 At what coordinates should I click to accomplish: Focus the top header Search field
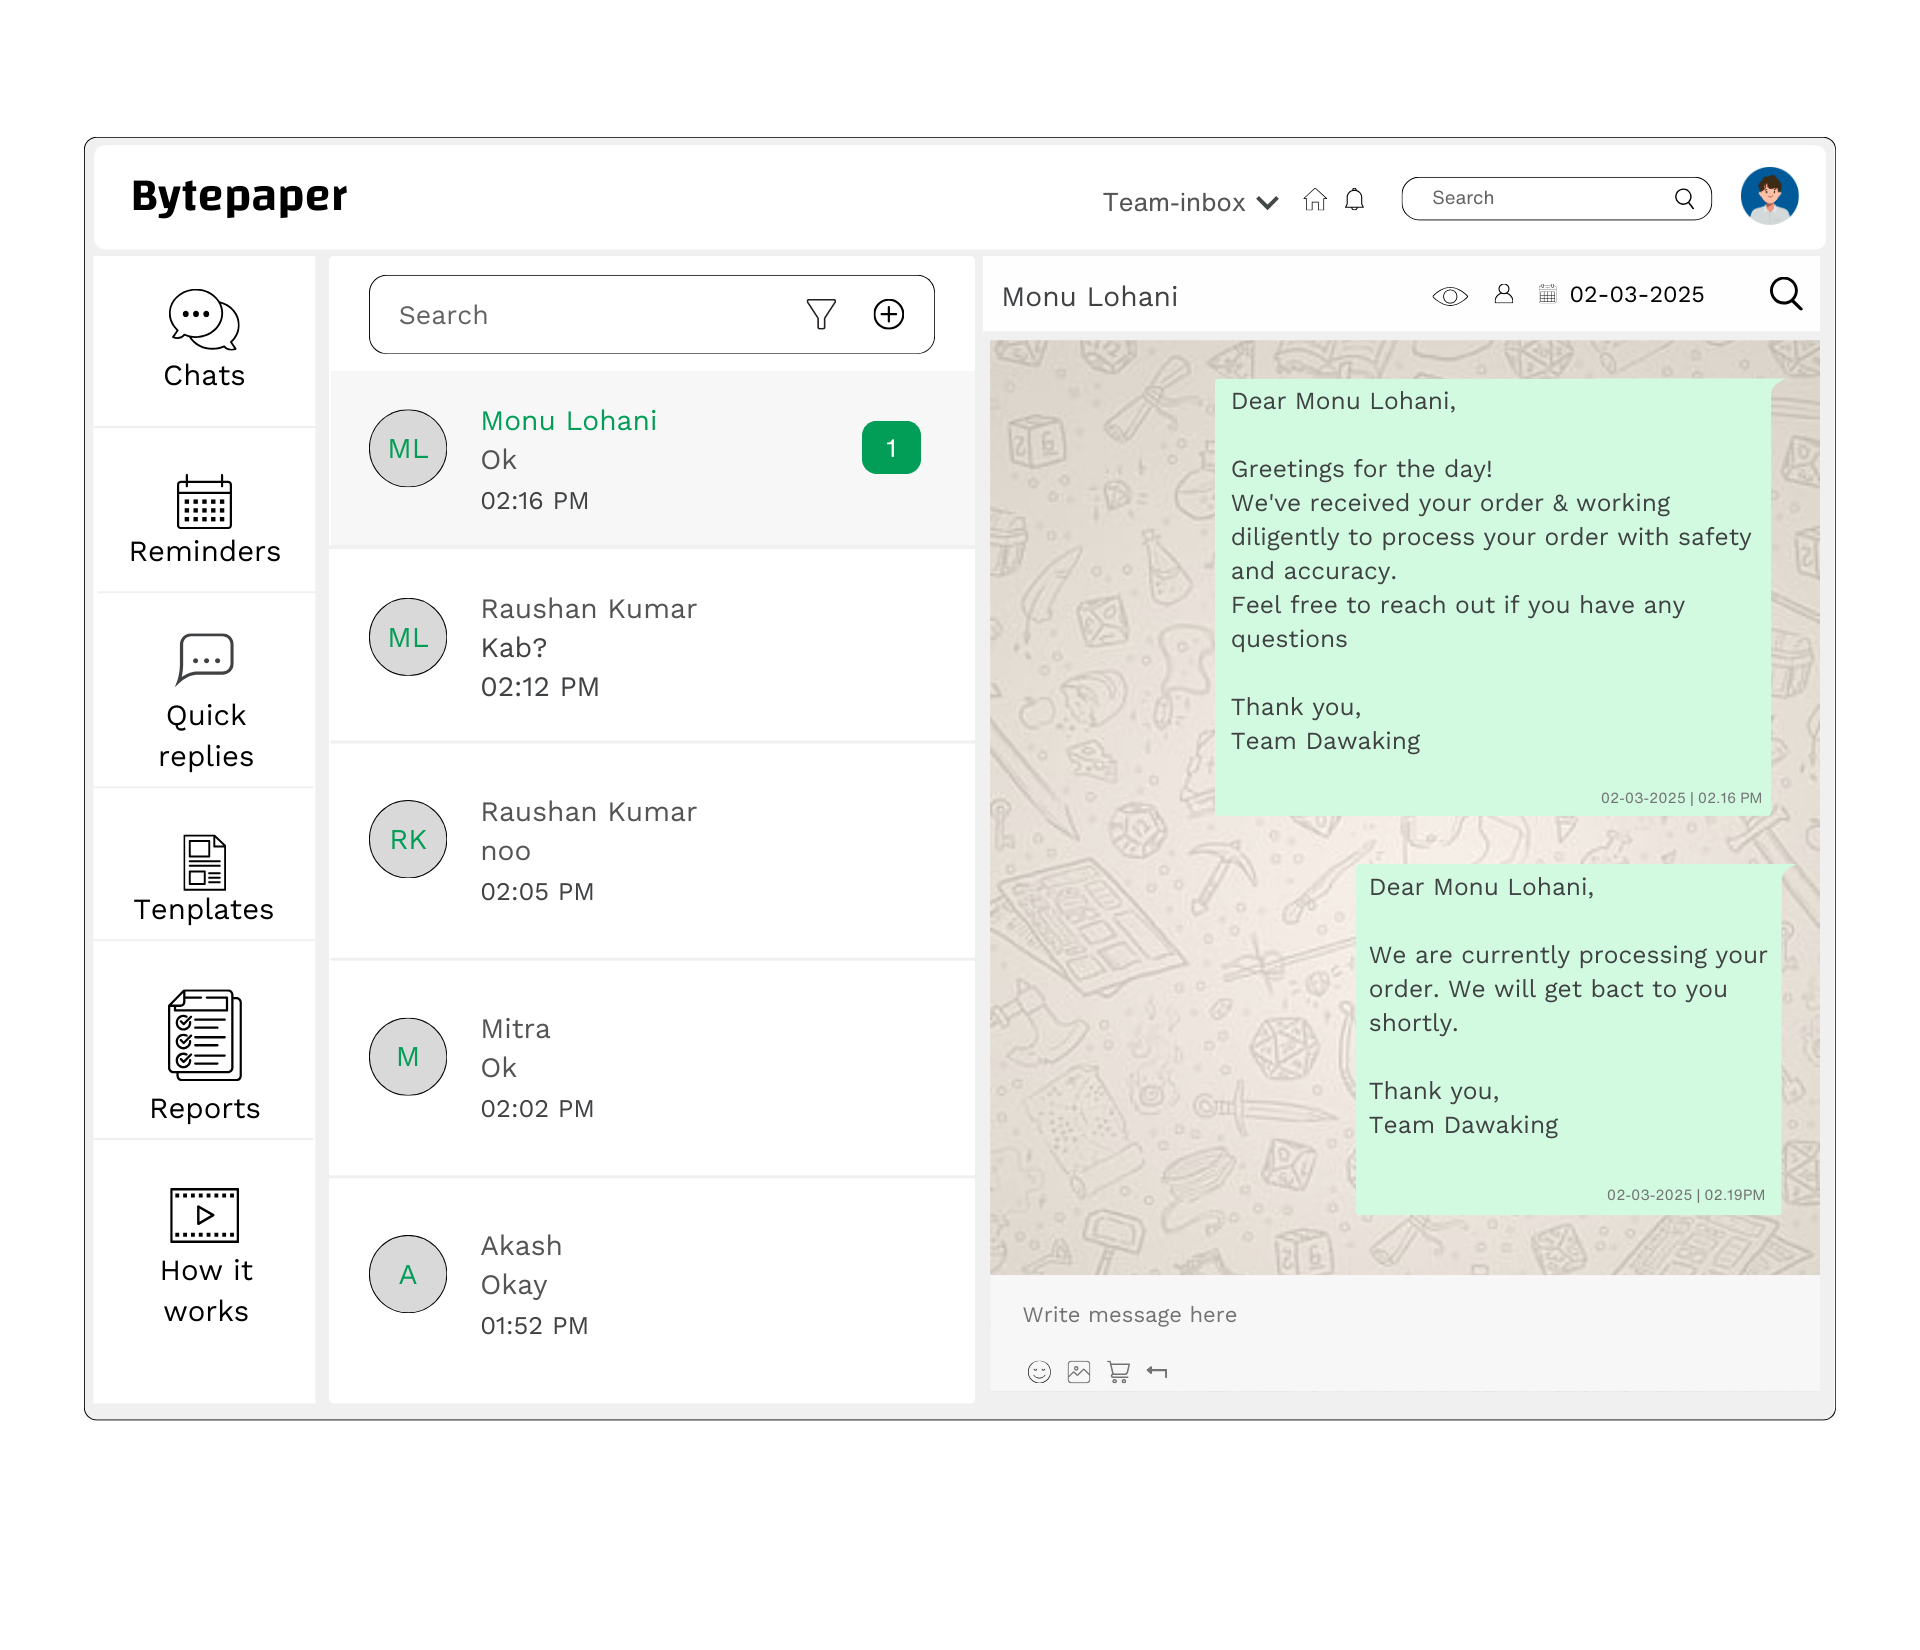[x=1556, y=198]
